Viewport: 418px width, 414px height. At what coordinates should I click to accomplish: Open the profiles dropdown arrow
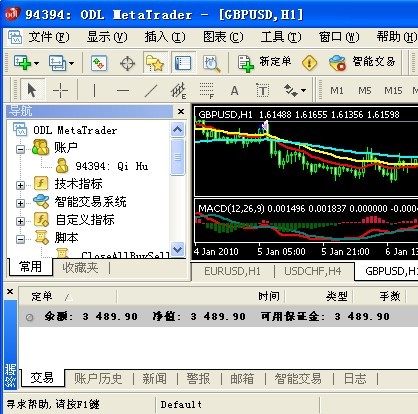point(71,63)
